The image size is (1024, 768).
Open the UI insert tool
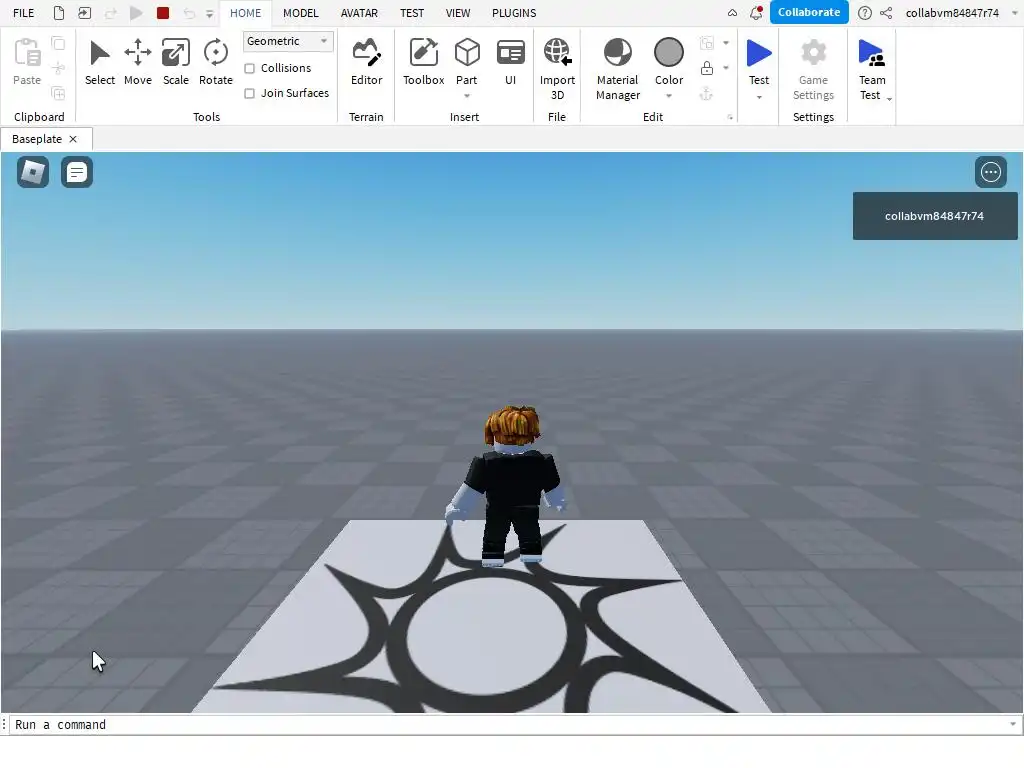click(510, 62)
